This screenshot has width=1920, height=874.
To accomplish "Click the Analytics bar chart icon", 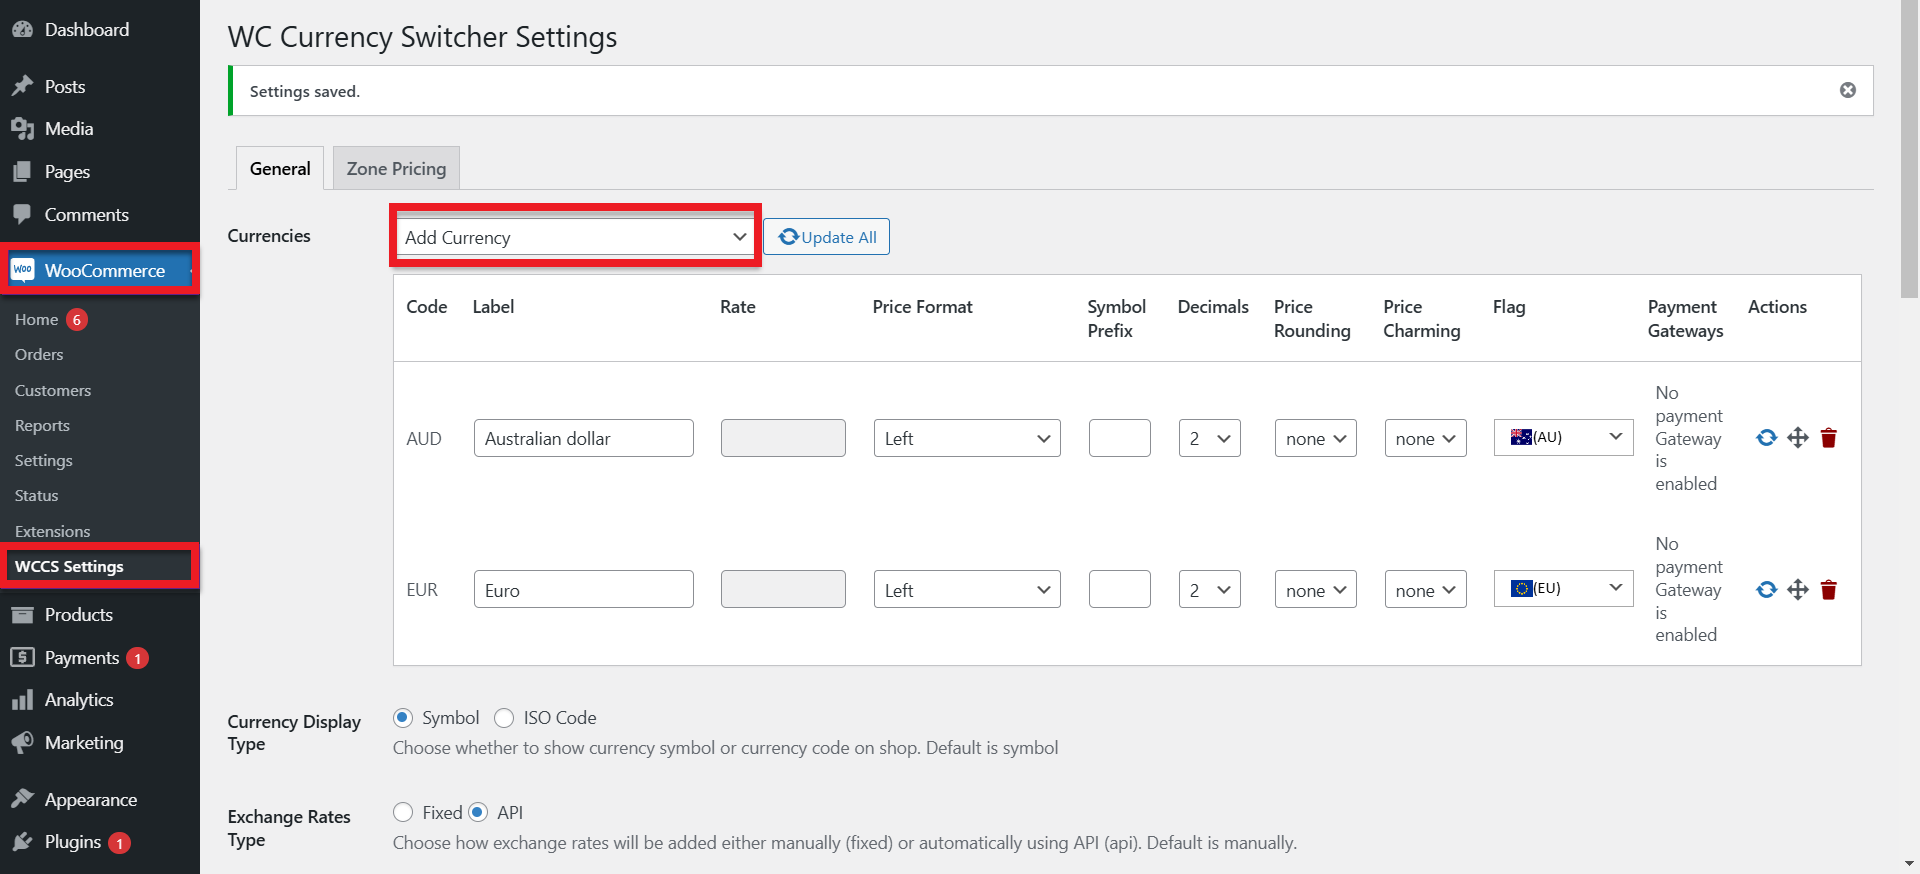I will tap(22, 700).
